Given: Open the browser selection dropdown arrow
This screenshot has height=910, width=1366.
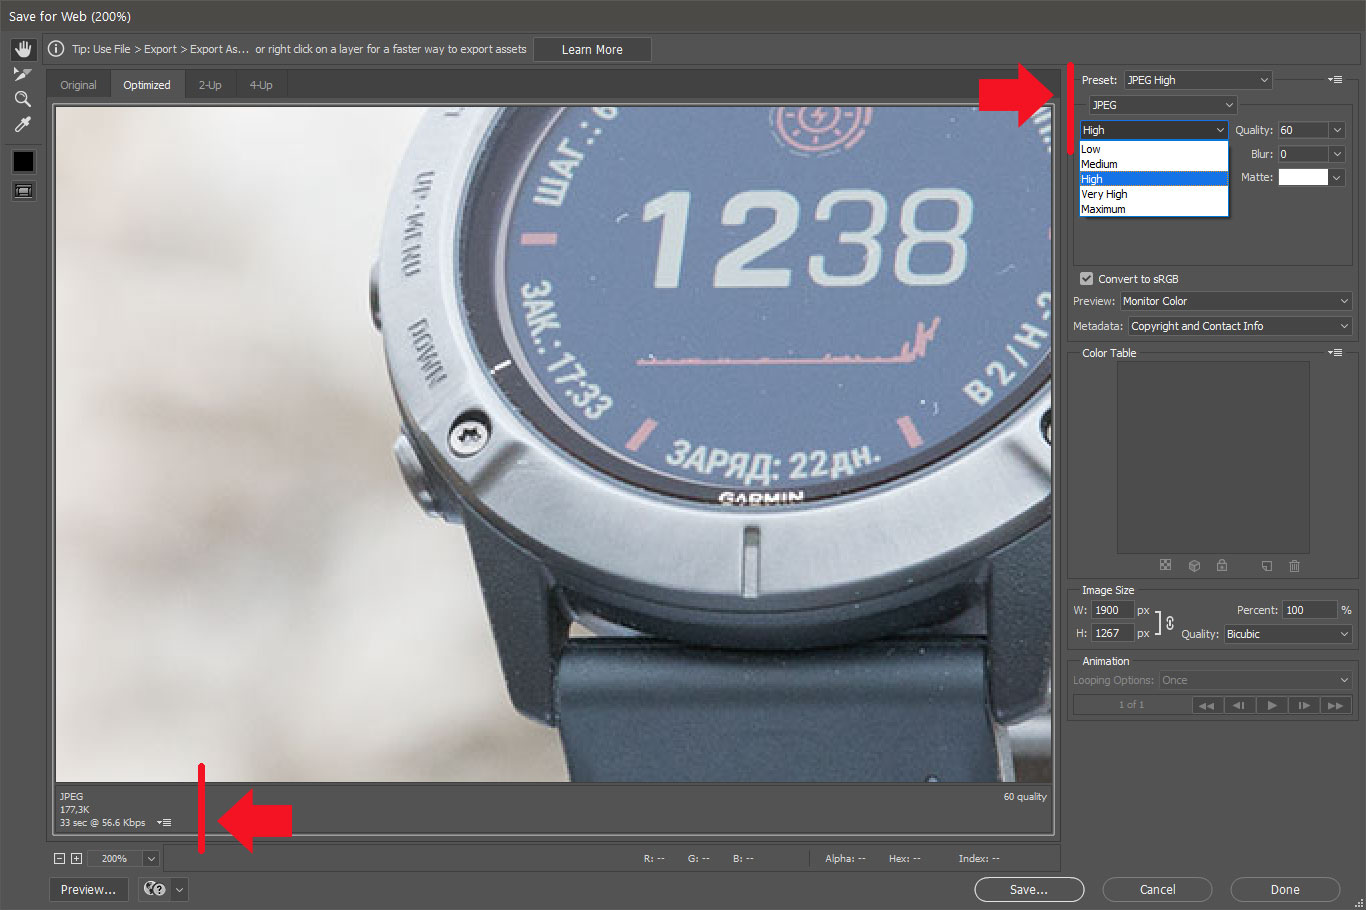Looking at the screenshot, I should pos(180,889).
